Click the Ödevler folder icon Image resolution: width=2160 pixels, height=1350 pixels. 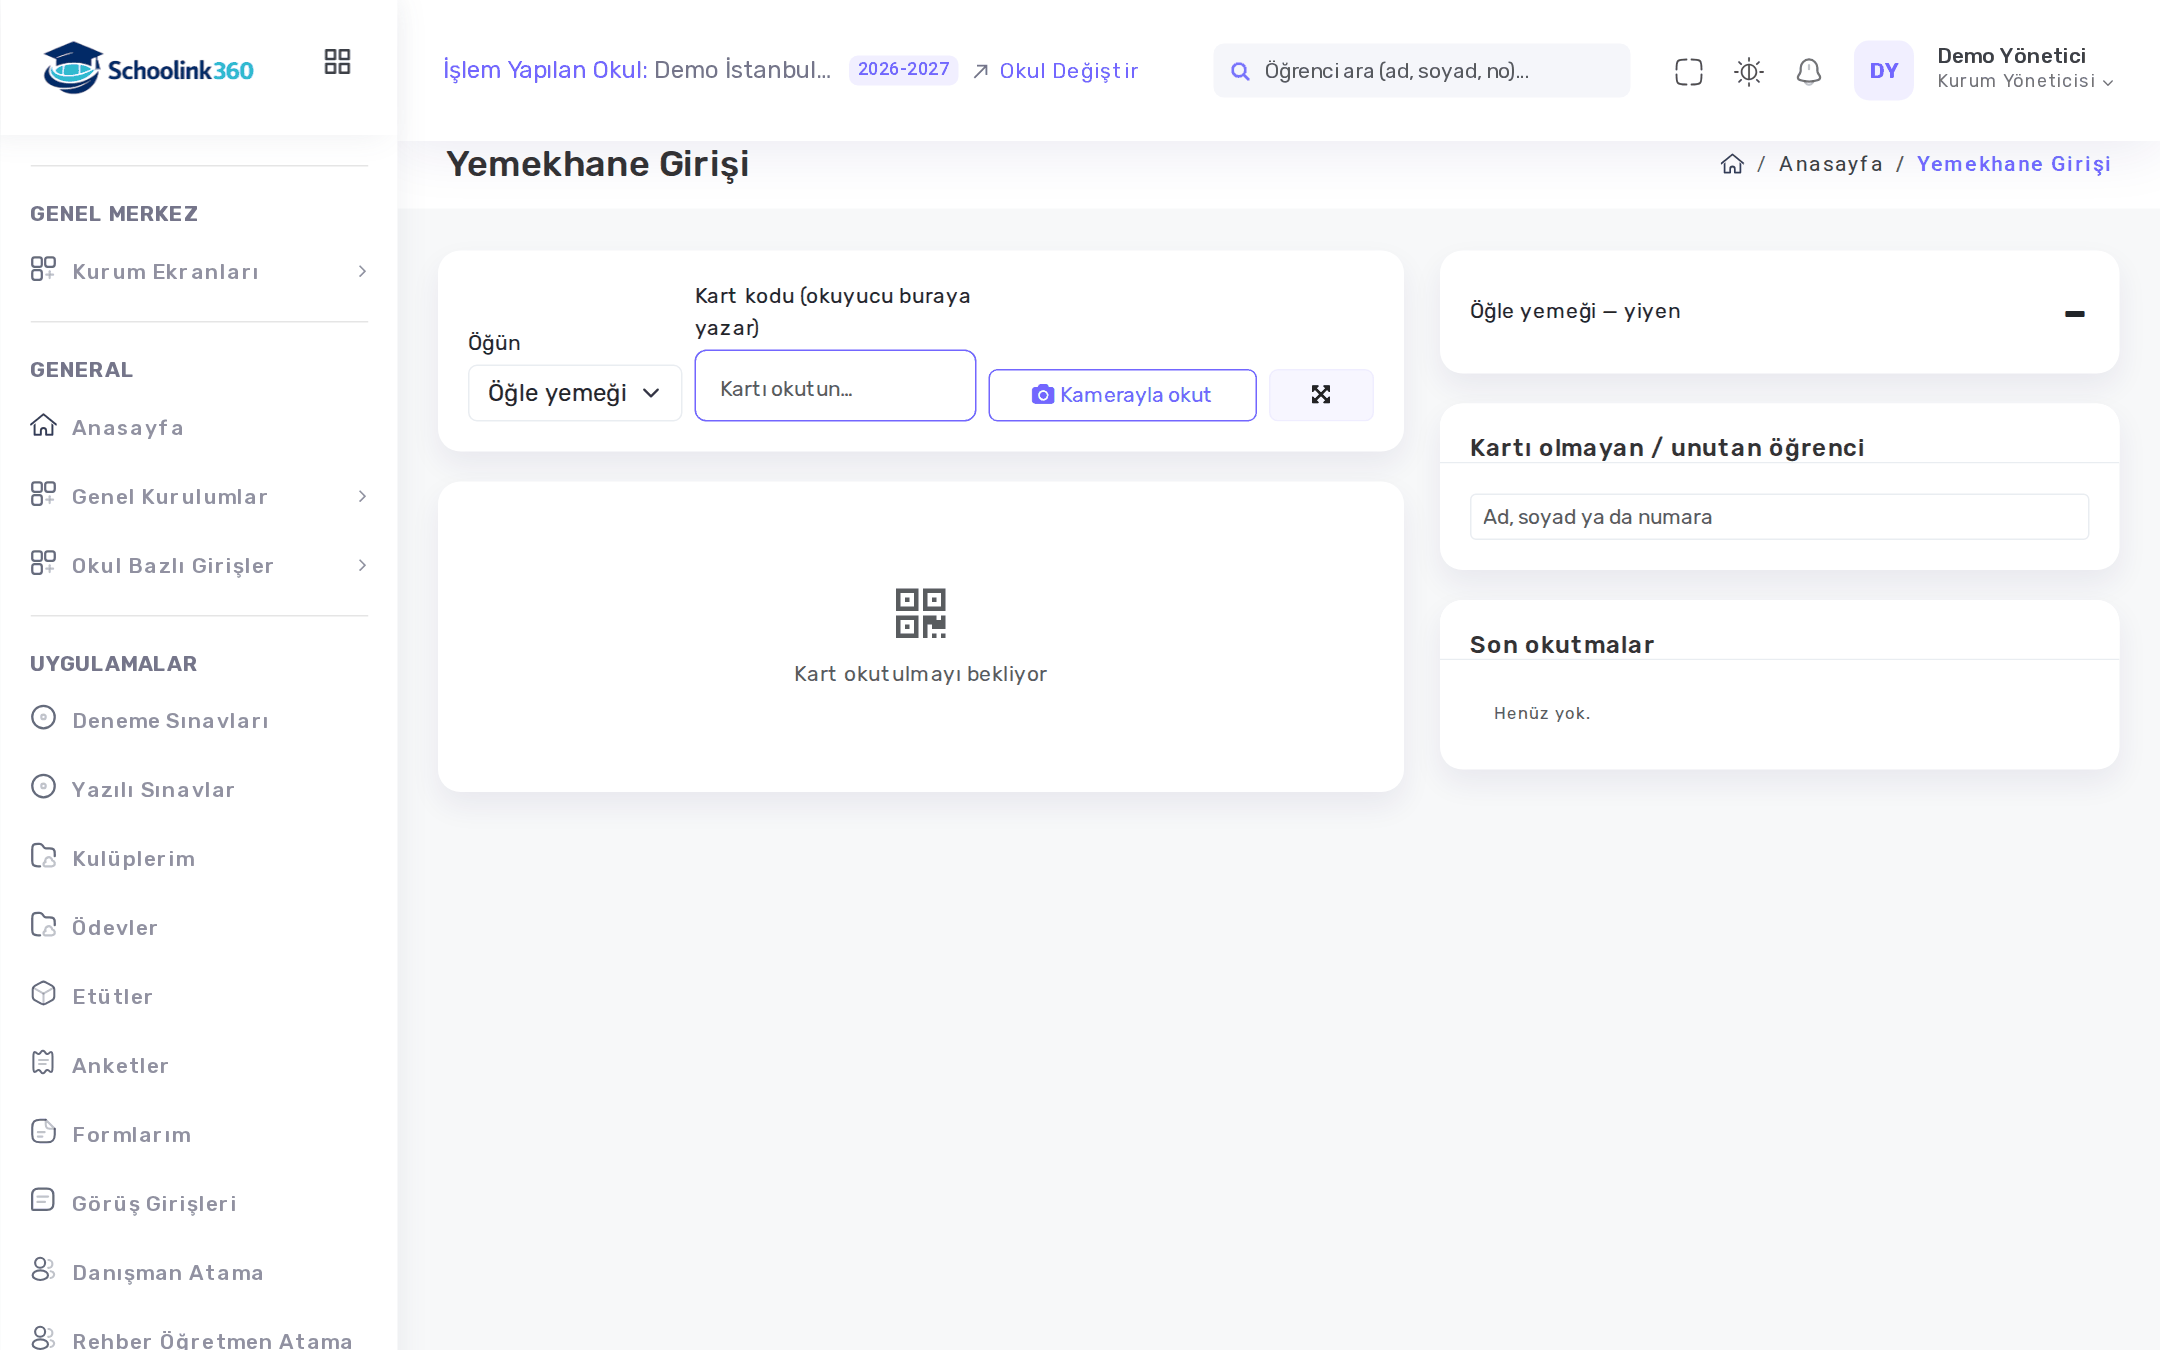click(43, 925)
